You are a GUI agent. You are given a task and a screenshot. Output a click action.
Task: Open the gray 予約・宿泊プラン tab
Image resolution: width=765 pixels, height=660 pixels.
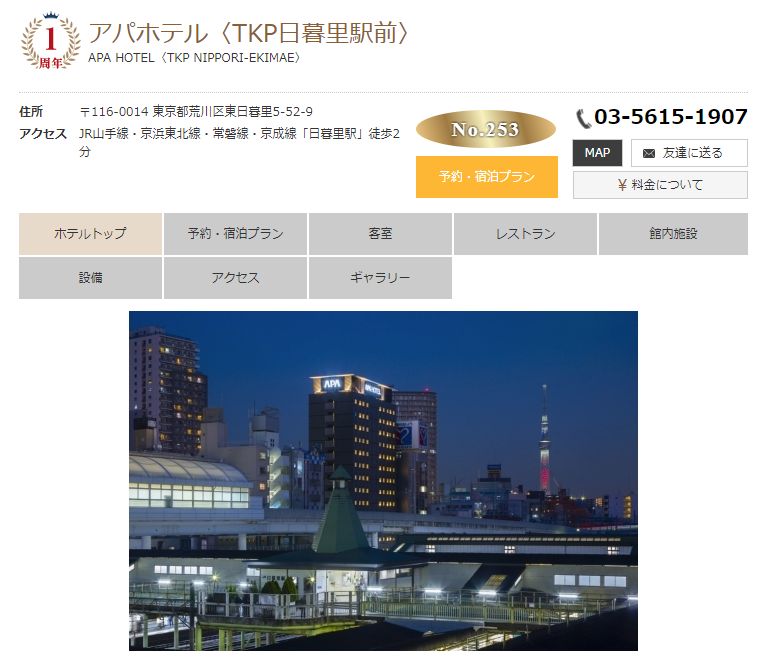tap(235, 234)
